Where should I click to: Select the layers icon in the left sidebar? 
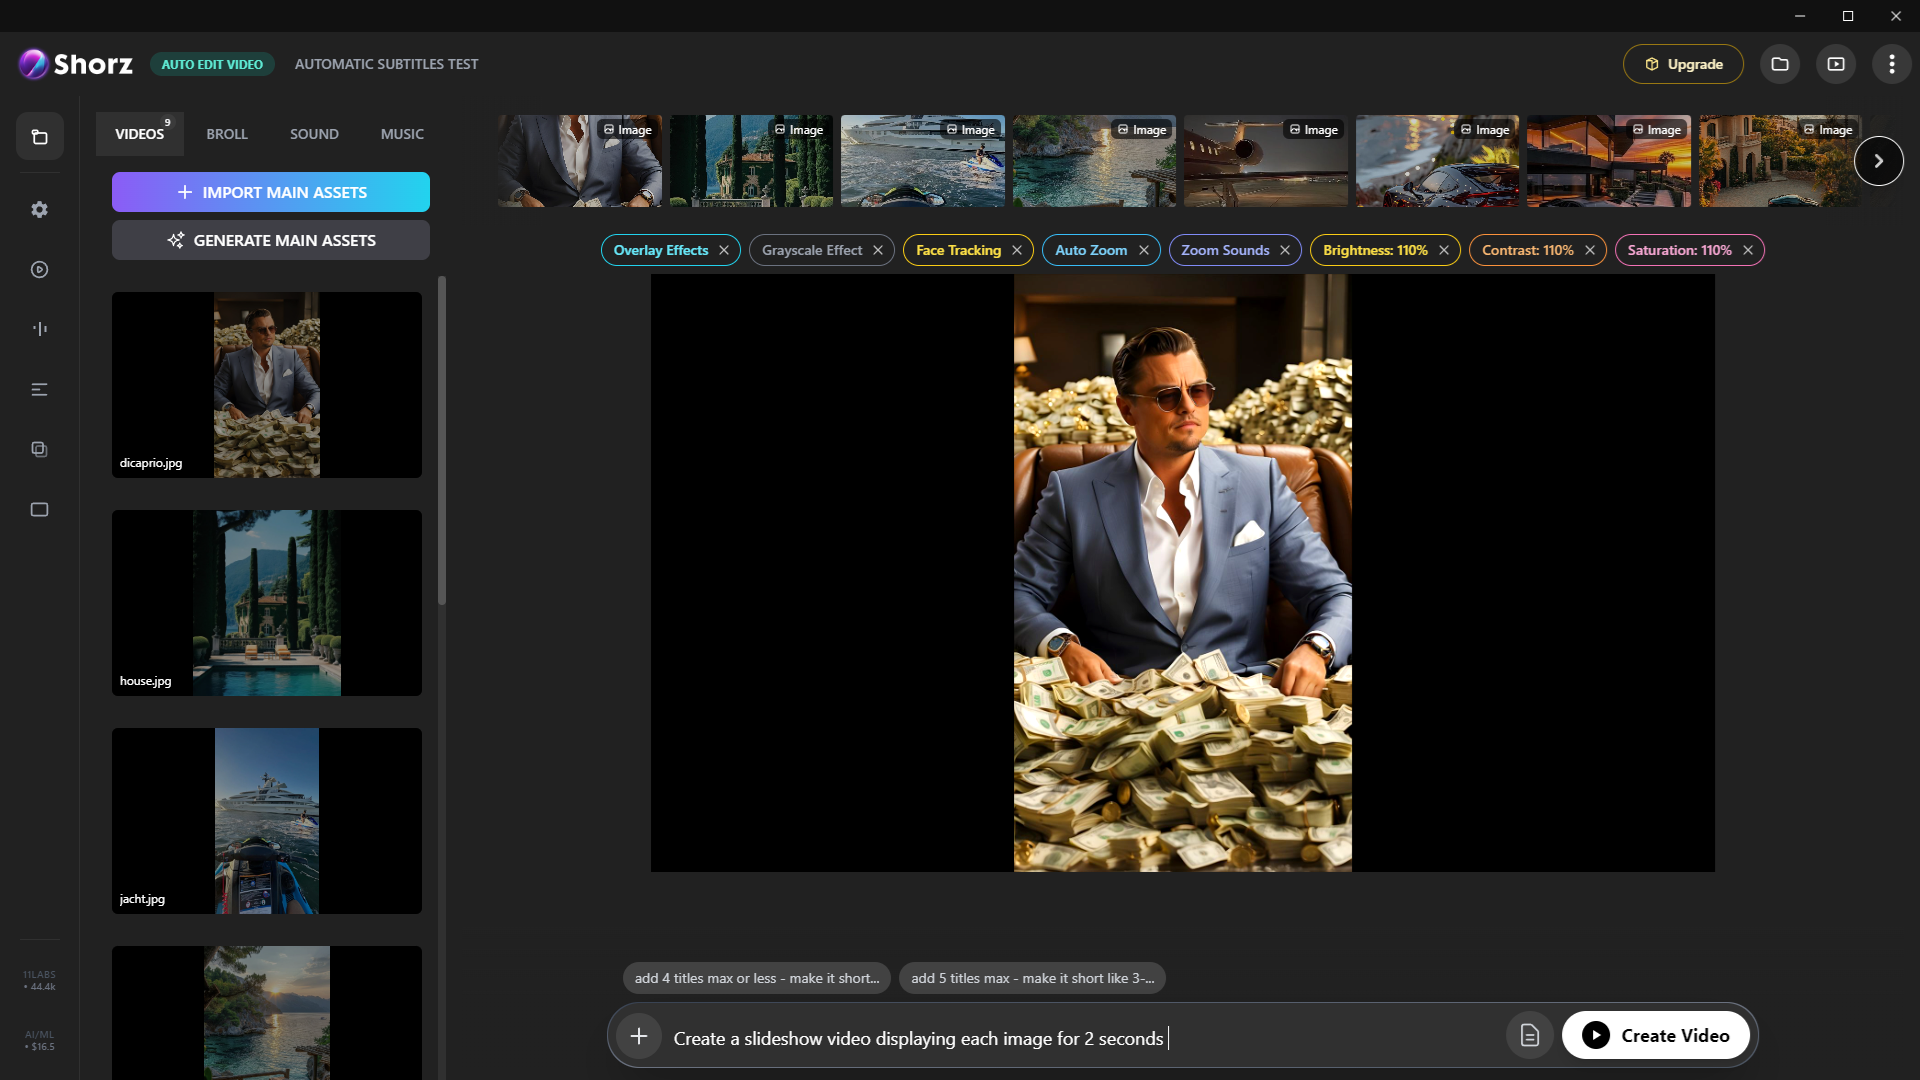[x=39, y=449]
